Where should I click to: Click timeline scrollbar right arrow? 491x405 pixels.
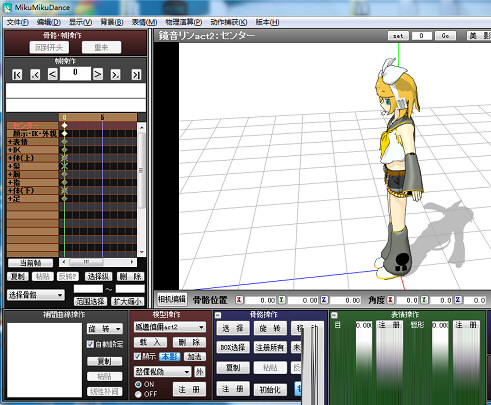[132, 262]
